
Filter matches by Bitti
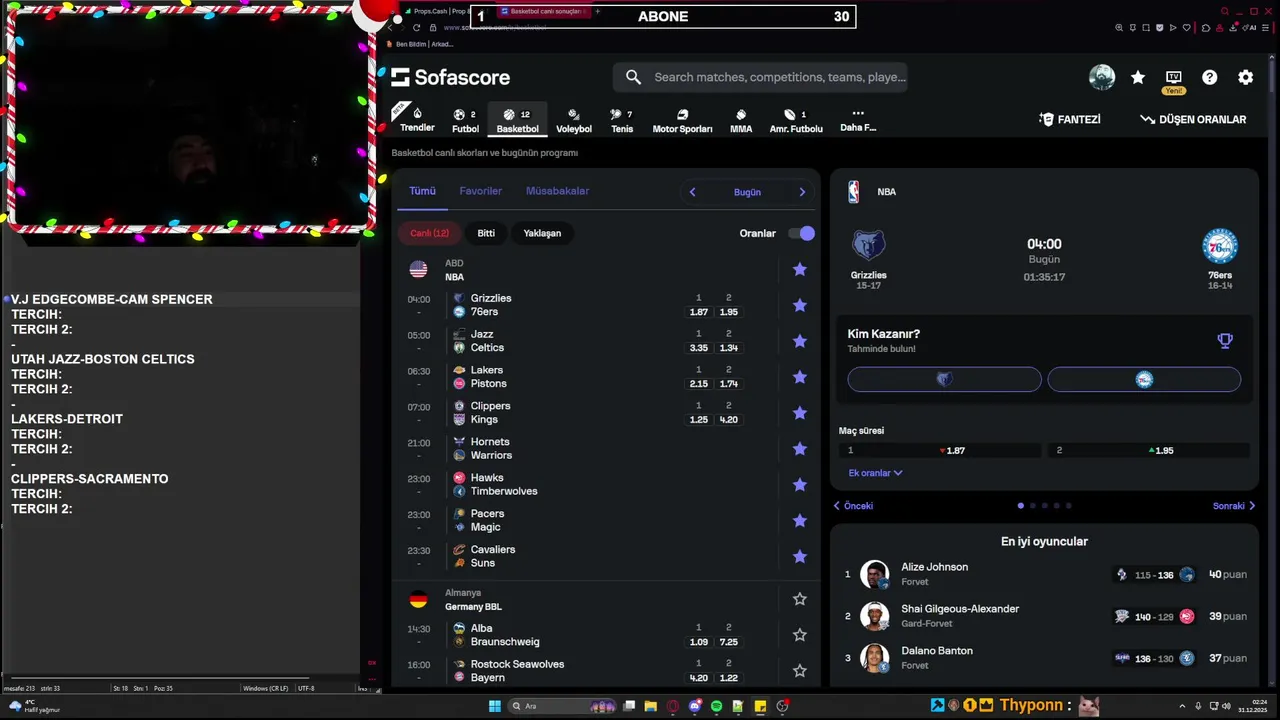(x=486, y=233)
